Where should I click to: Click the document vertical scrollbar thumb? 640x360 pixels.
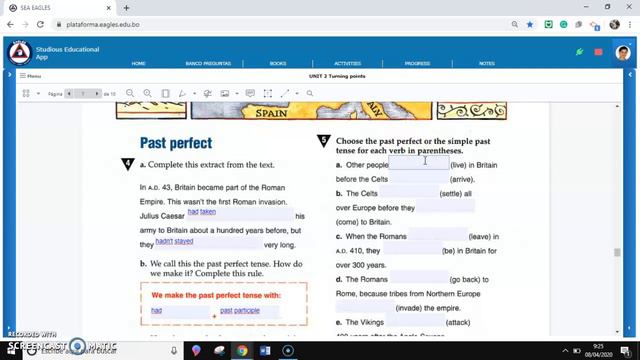pyautogui.click(x=617, y=253)
